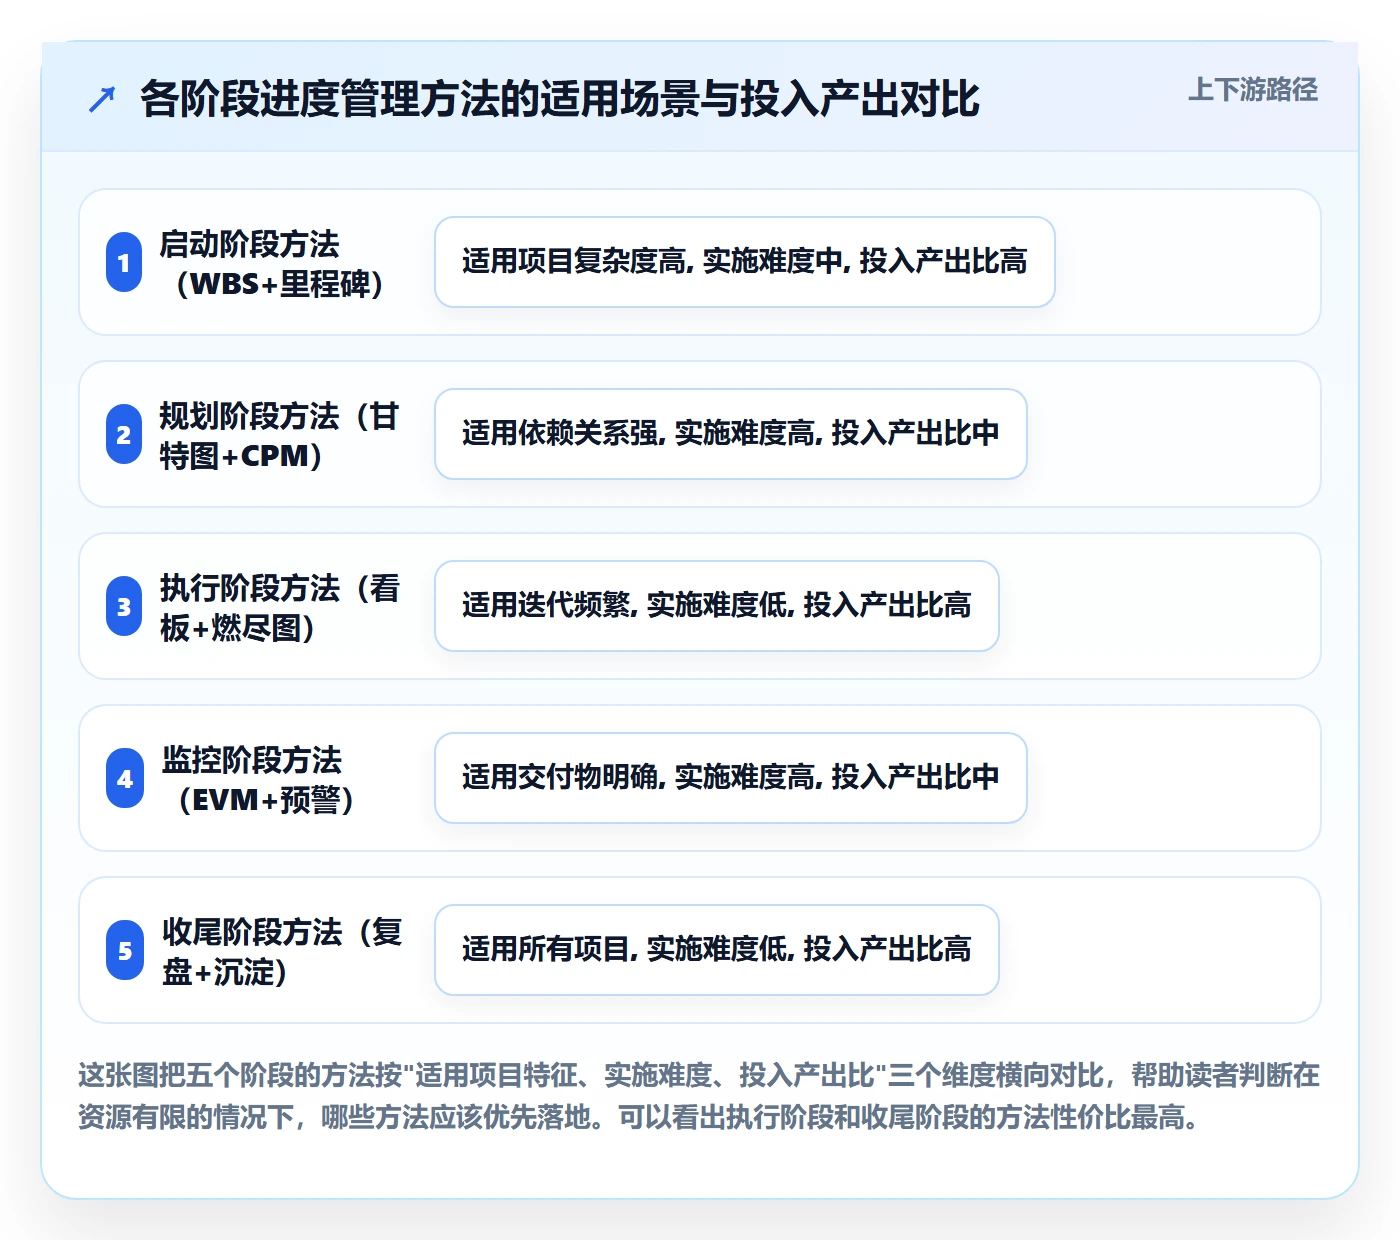1400x1240 pixels.
Task: Click the 适用项目复杂度高 description box
Action: (745, 262)
